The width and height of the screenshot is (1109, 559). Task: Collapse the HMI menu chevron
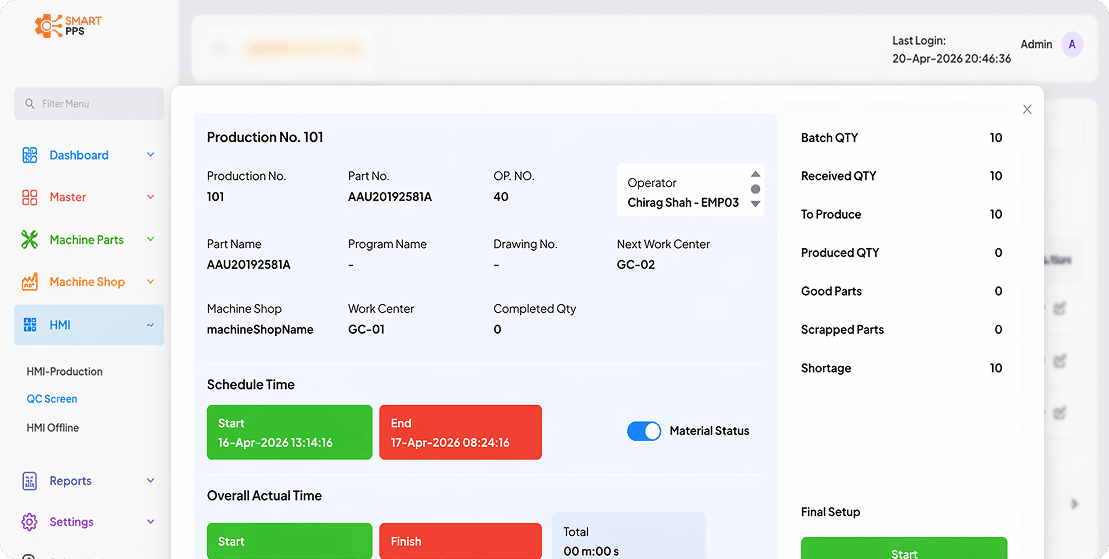tap(151, 325)
